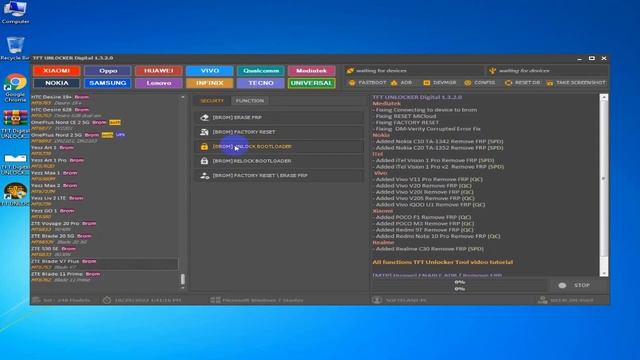Select ZTE Blade 20 5G model
Viewport: 640px width, 360px height.
pos(105,239)
